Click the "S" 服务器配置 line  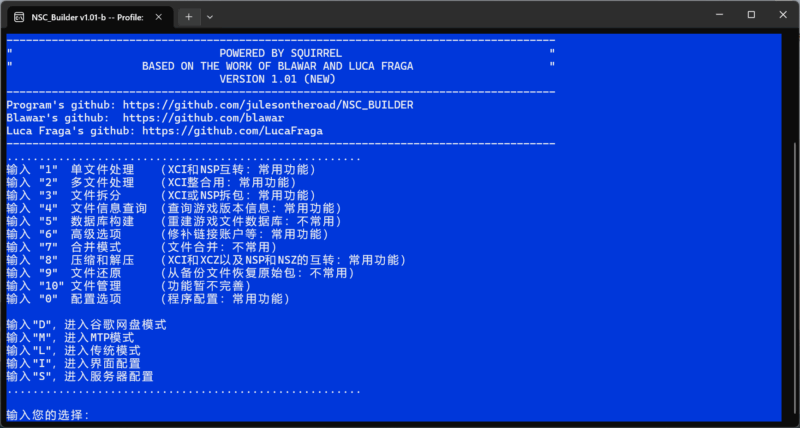pos(80,376)
